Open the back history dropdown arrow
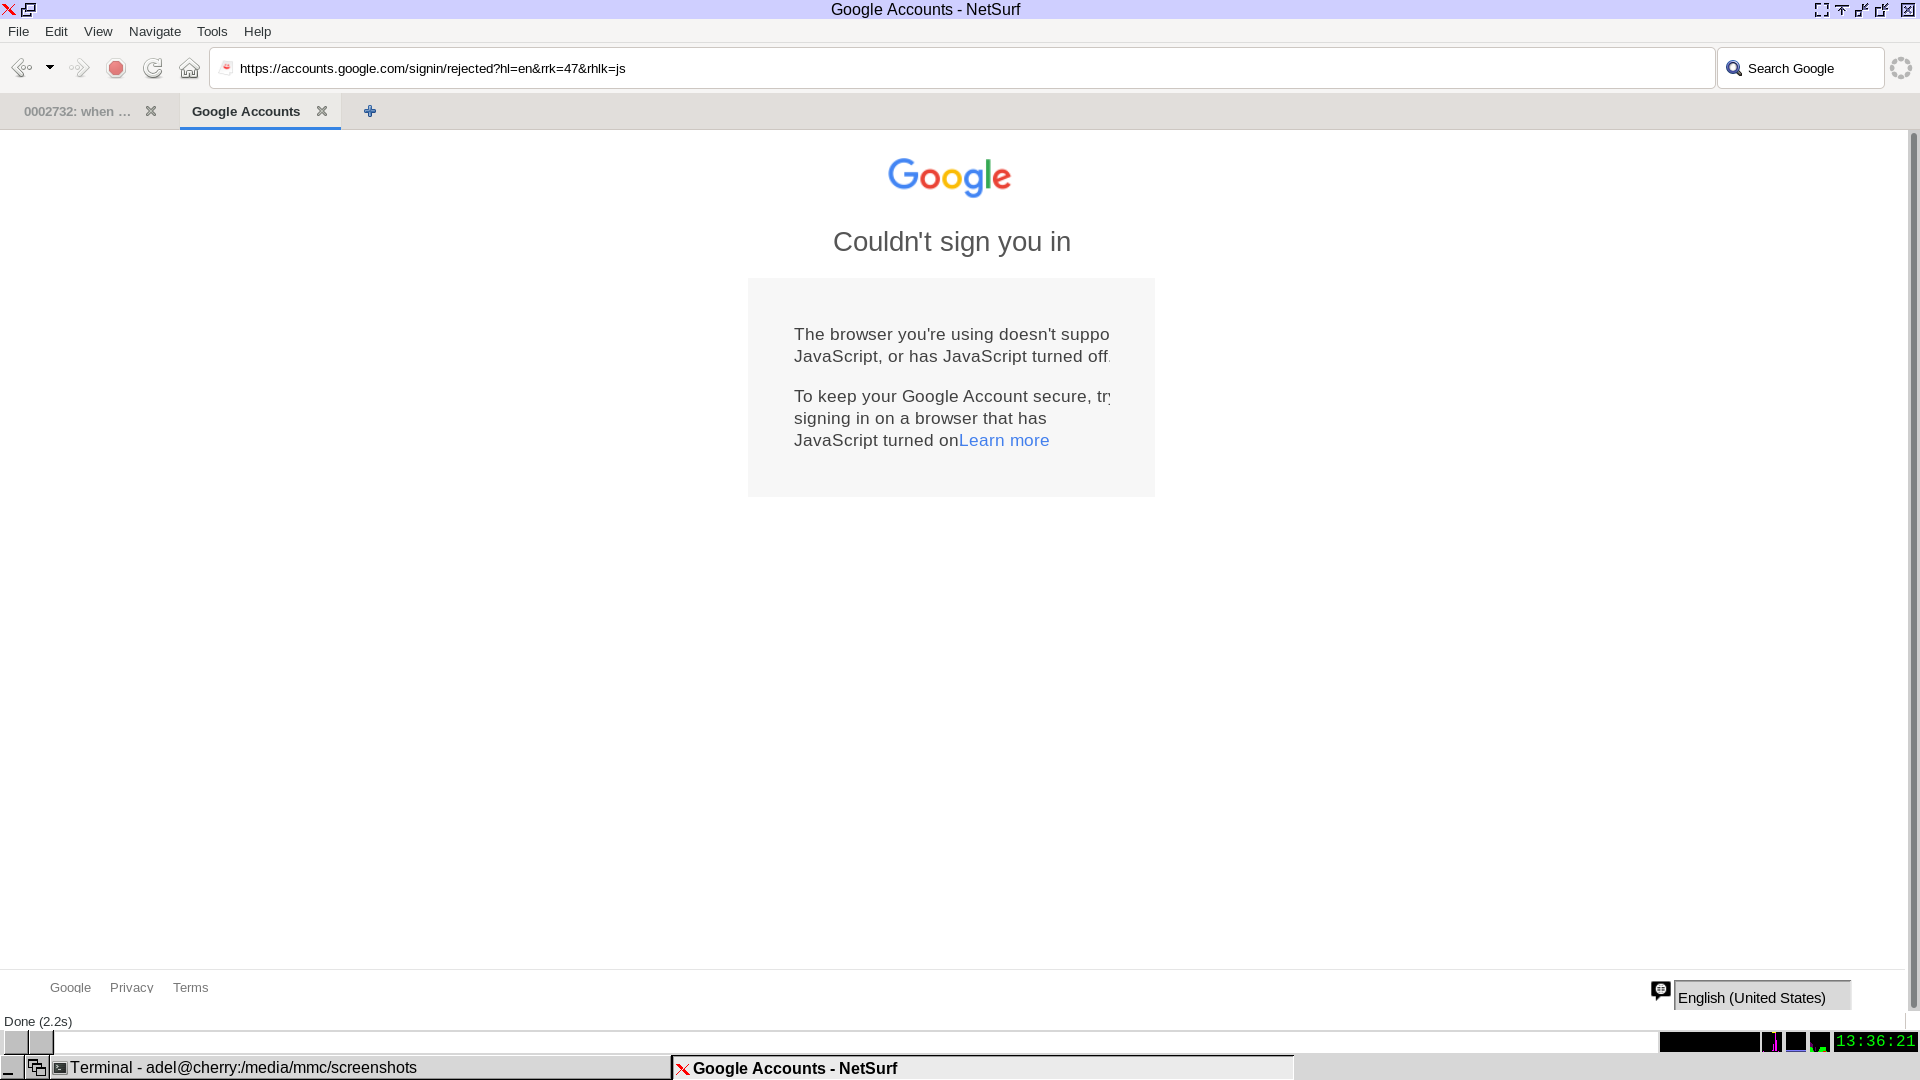Screen dimensions: 1920x1080 50,68
